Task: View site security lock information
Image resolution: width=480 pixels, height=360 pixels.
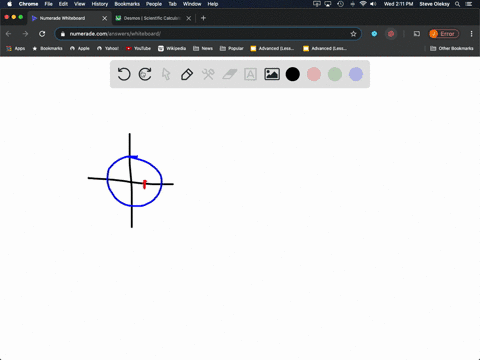Action: click(63, 34)
